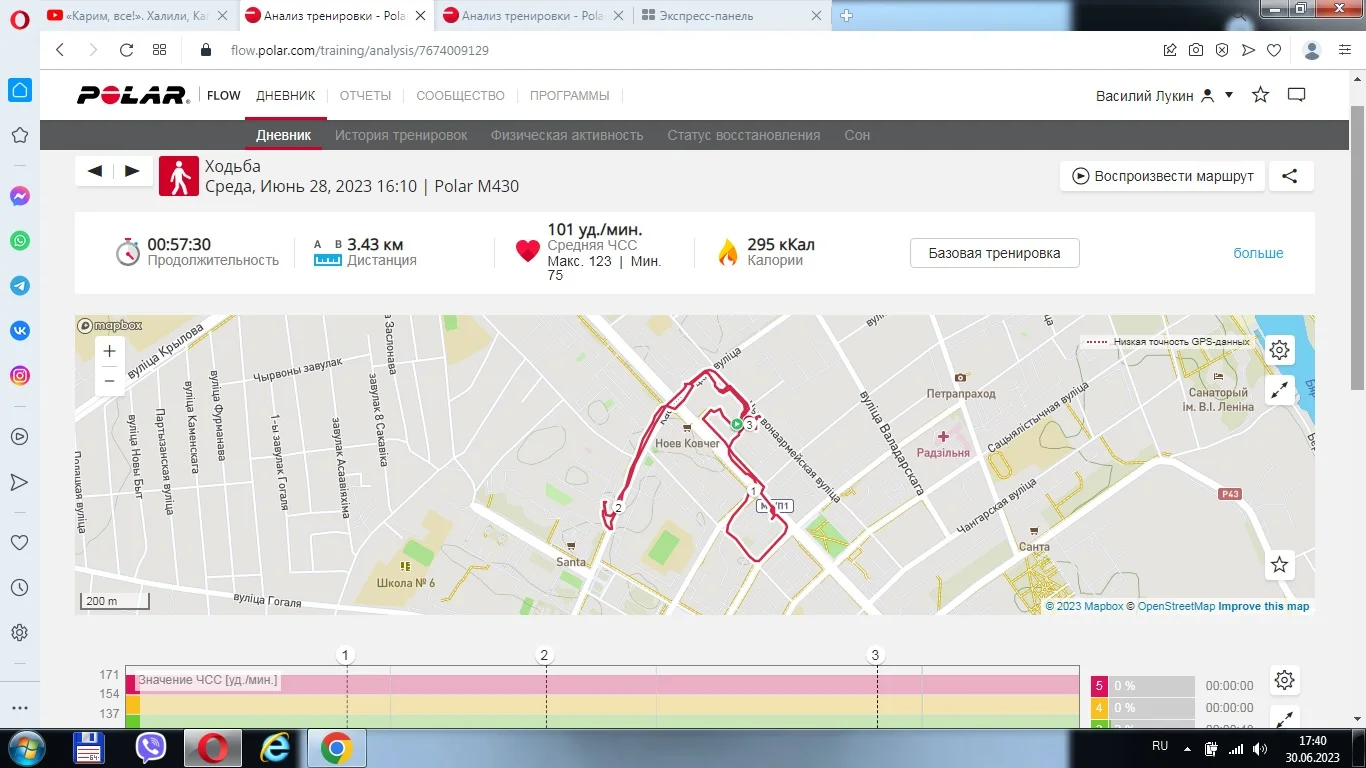Go to the next training session
This screenshot has width=1366, height=768.
pos(133,171)
